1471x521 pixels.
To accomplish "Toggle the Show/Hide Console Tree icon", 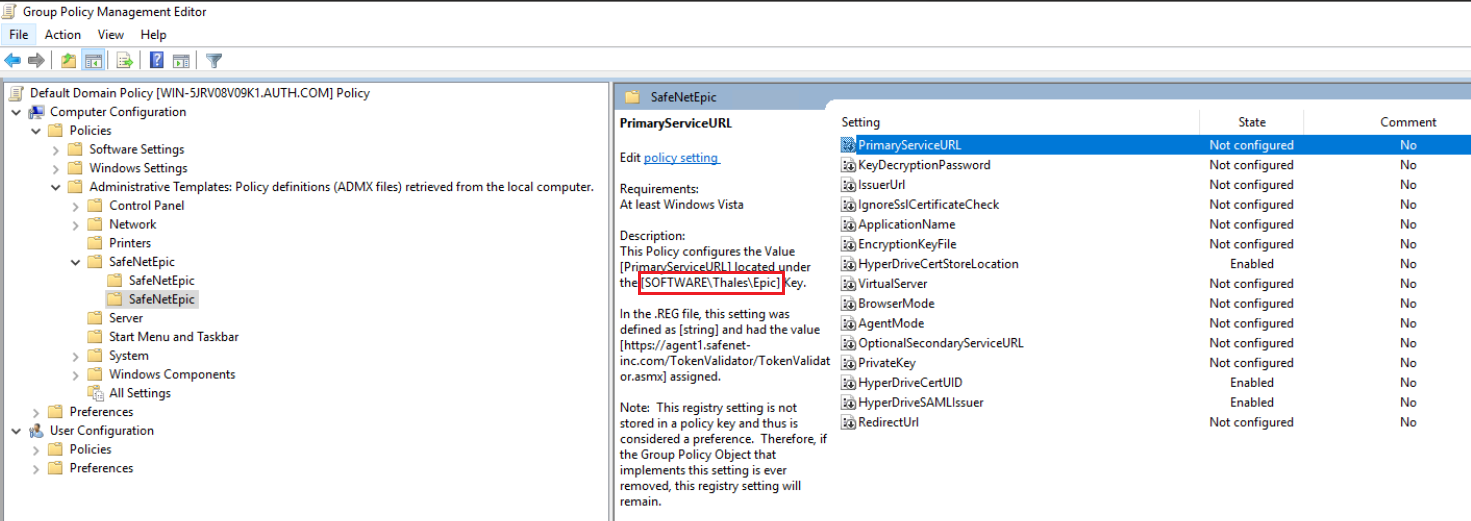I will (x=93, y=61).
